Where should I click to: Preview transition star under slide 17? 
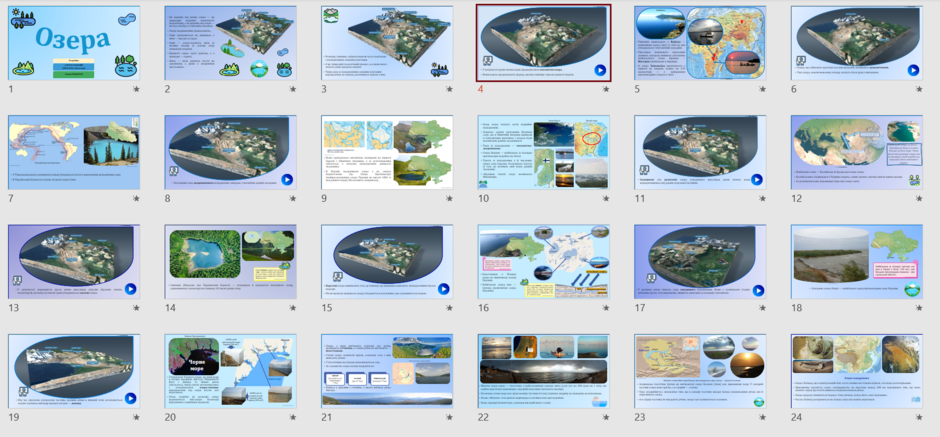[x=762, y=308]
